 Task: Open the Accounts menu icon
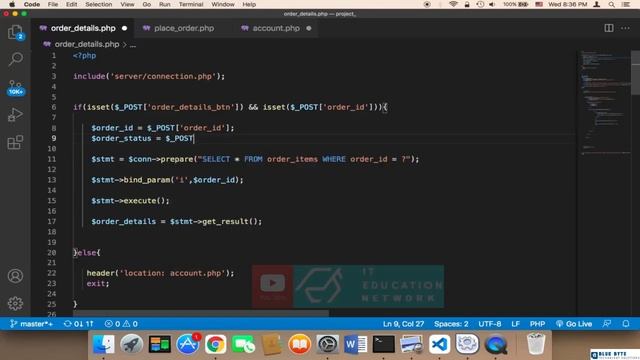[x=15, y=276]
